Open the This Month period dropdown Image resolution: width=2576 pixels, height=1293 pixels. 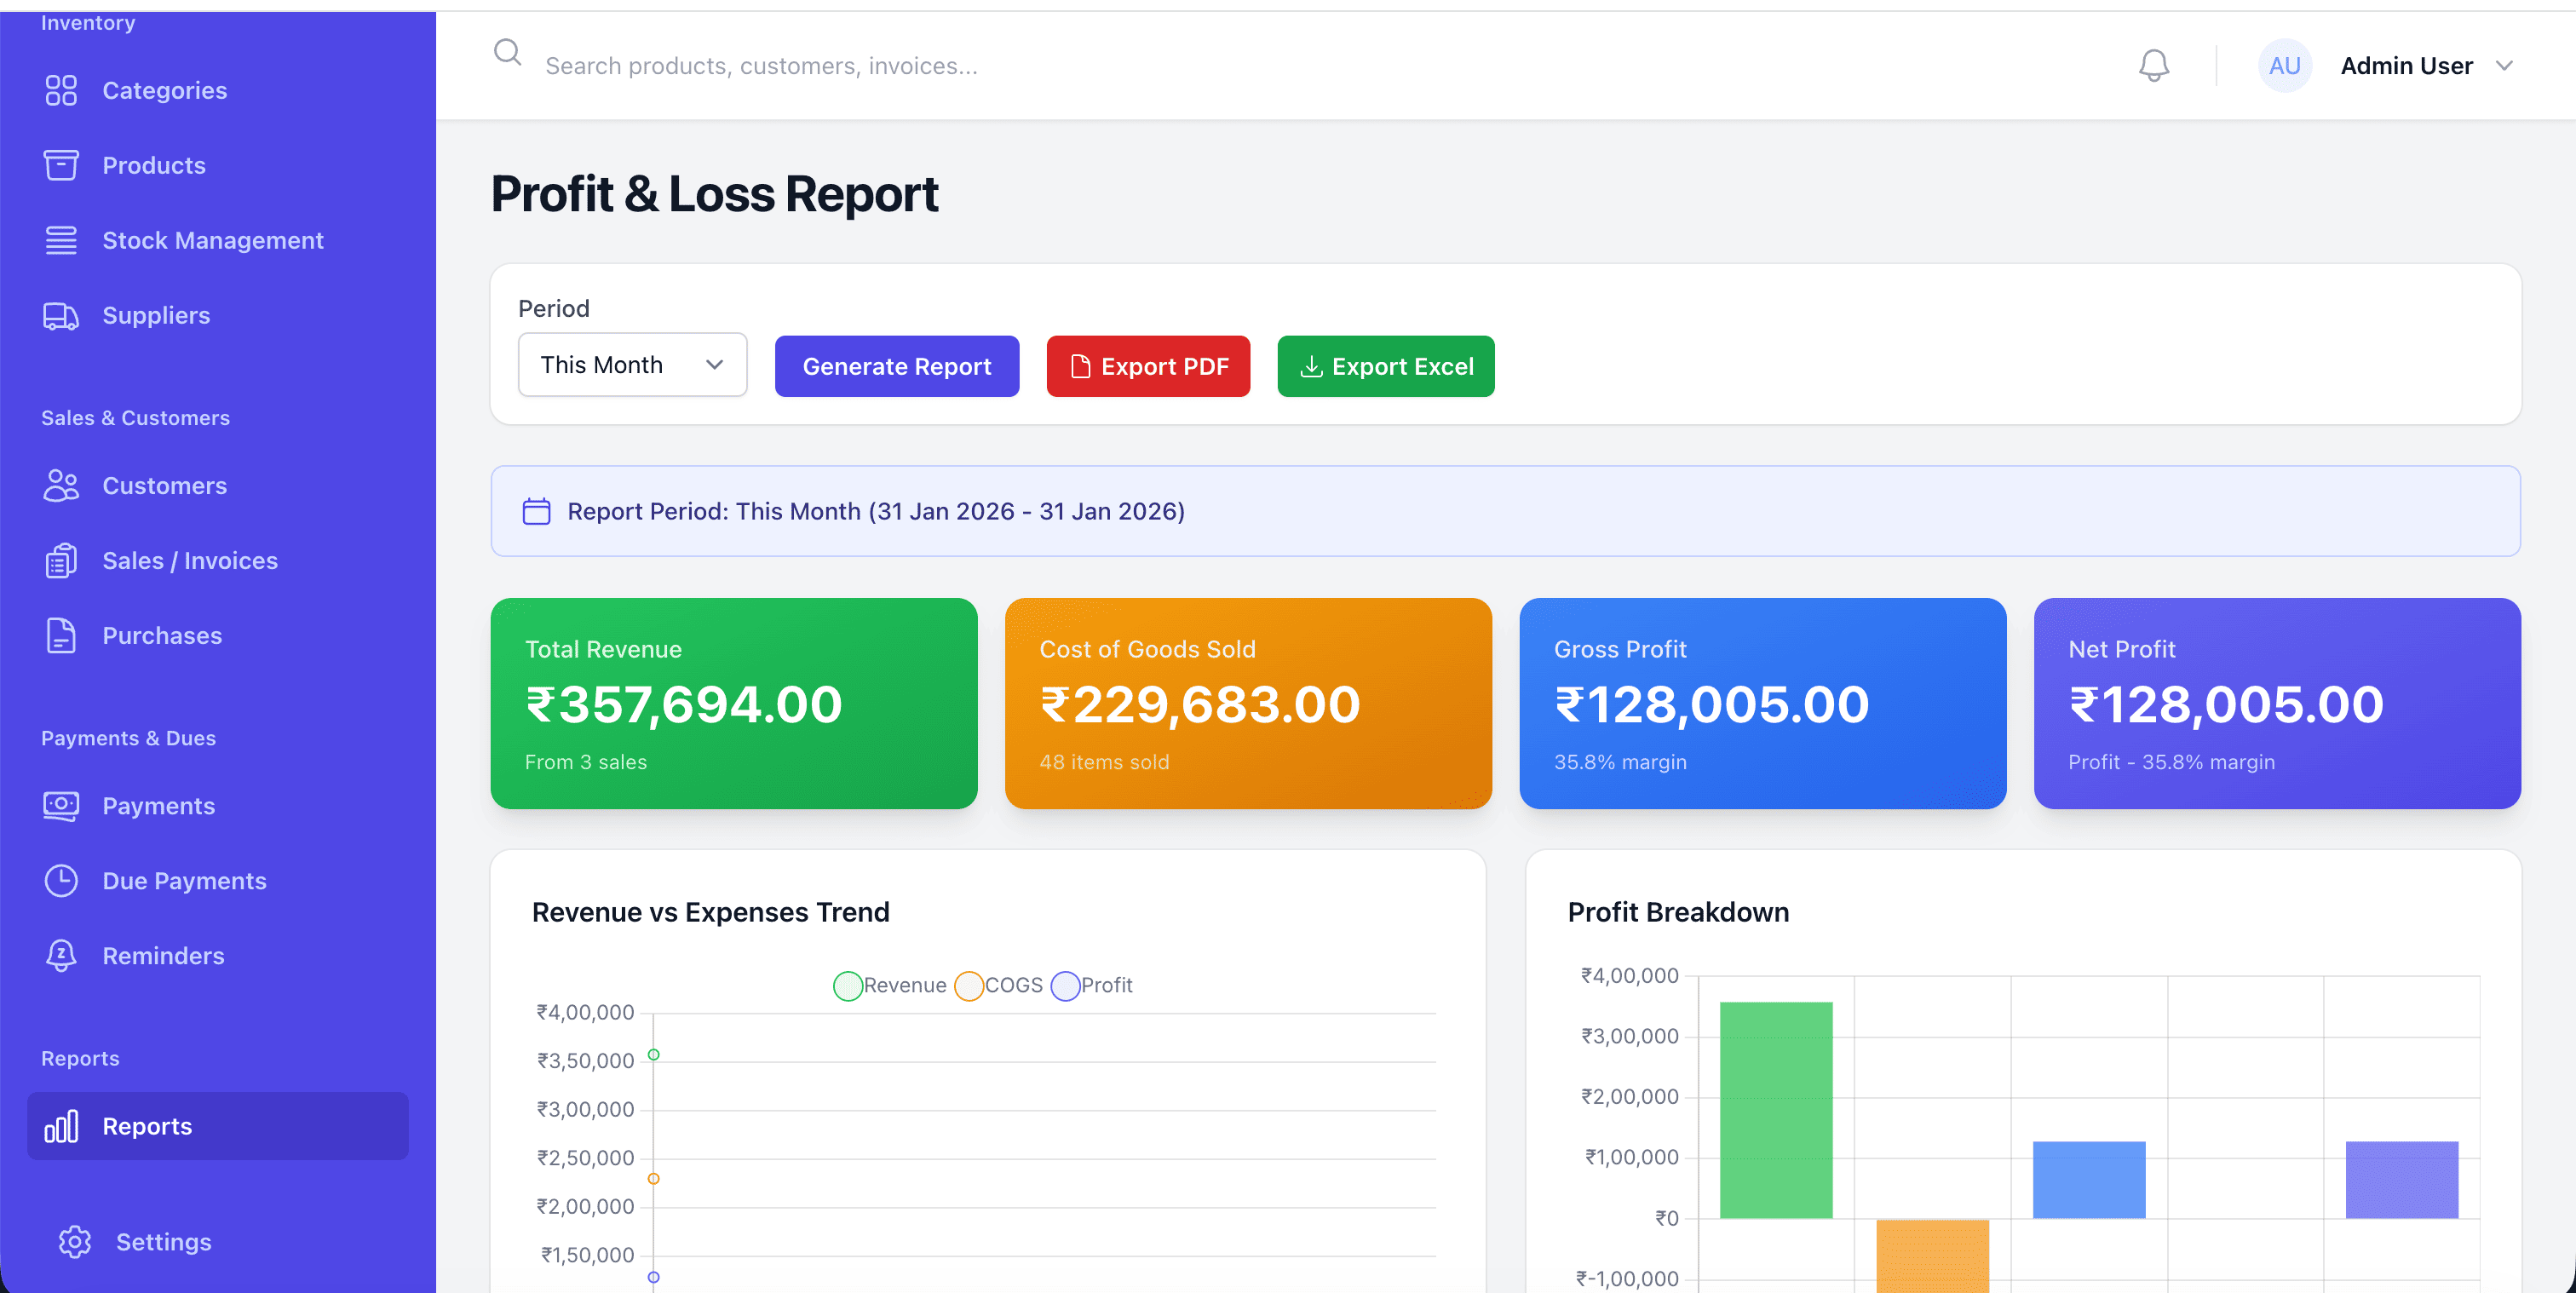(x=632, y=365)
